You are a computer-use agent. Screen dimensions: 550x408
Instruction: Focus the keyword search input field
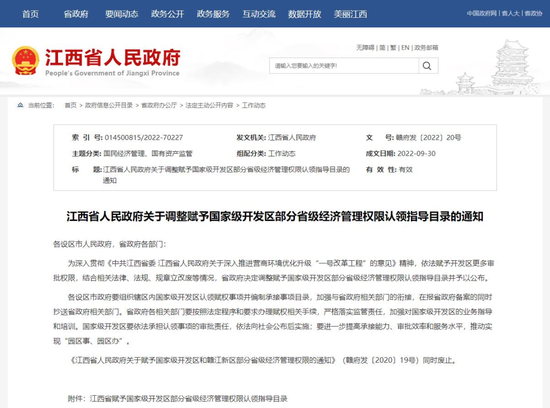coord(344,66)
